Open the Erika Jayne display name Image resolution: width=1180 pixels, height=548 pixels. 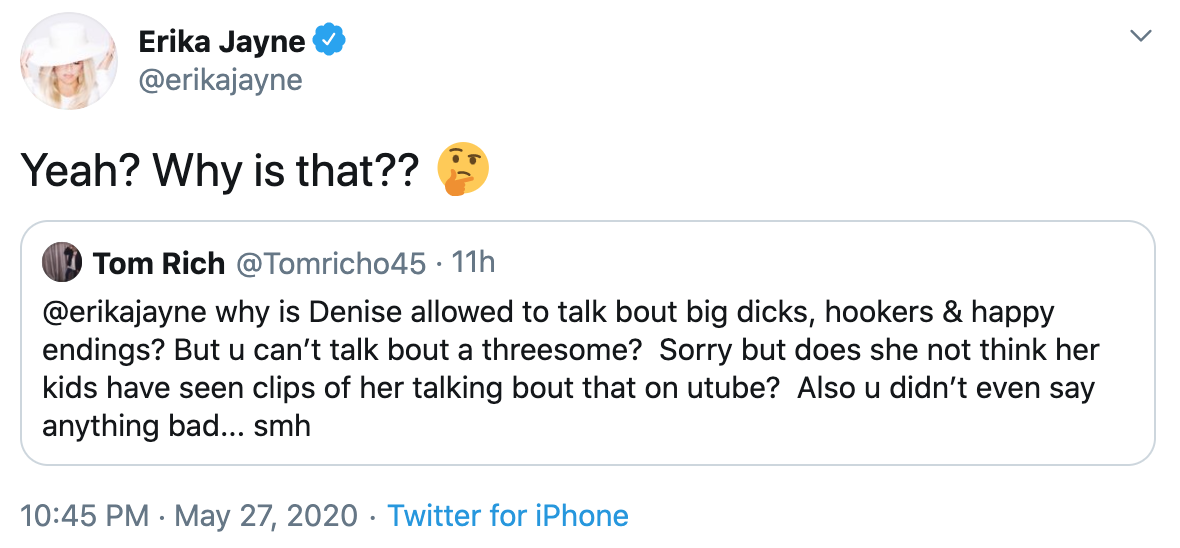click(222, 42)
